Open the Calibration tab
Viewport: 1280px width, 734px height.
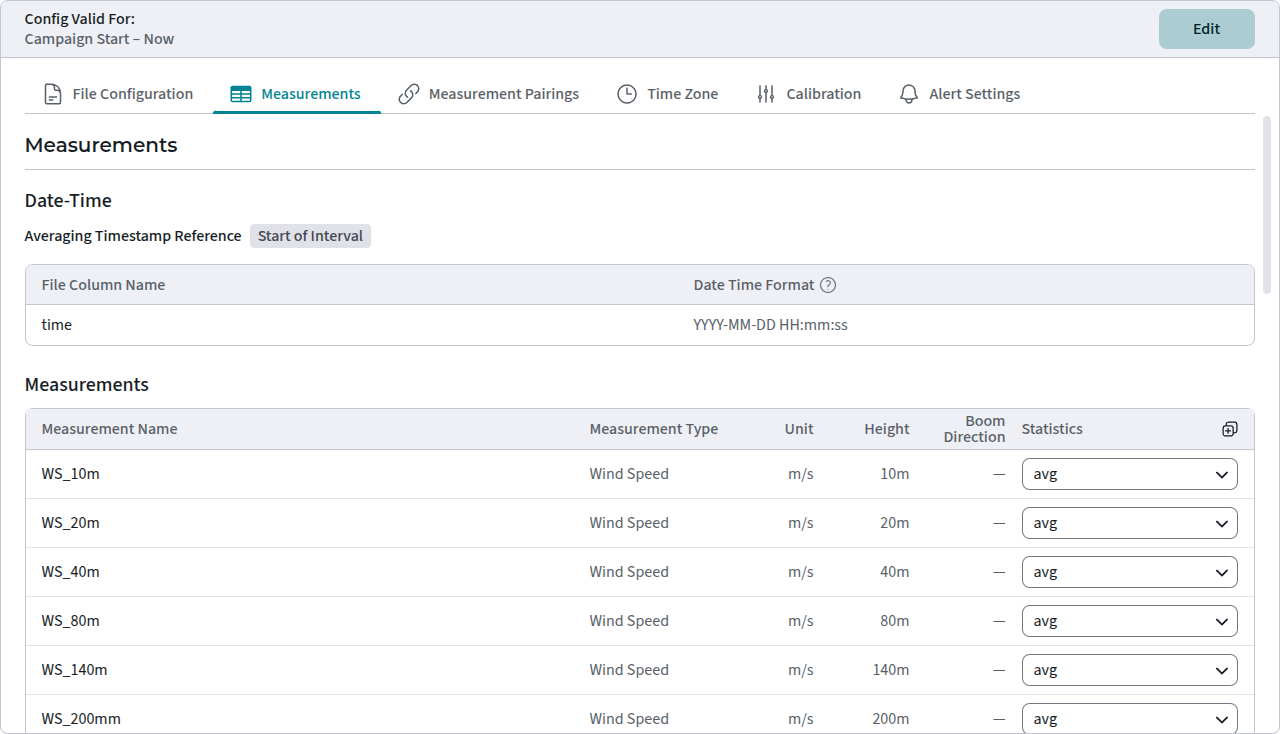tap(809, 94)
